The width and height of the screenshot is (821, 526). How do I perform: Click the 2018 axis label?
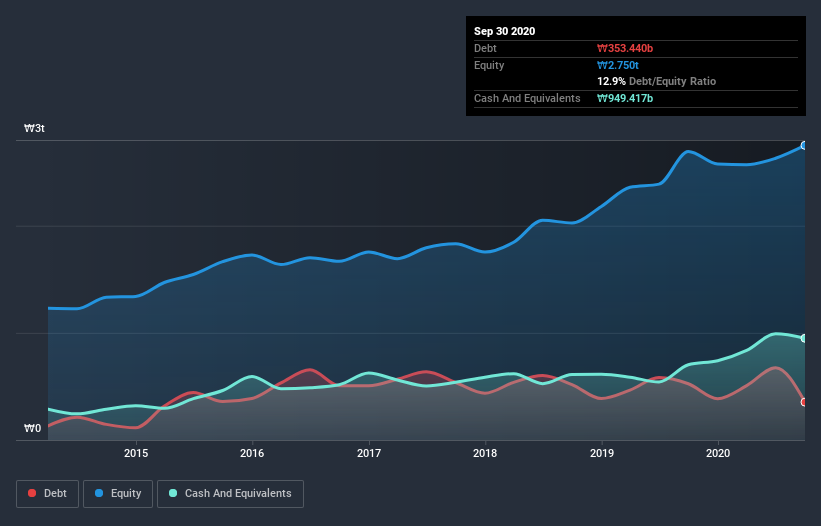pyautogui.click(x=485, y=453)
